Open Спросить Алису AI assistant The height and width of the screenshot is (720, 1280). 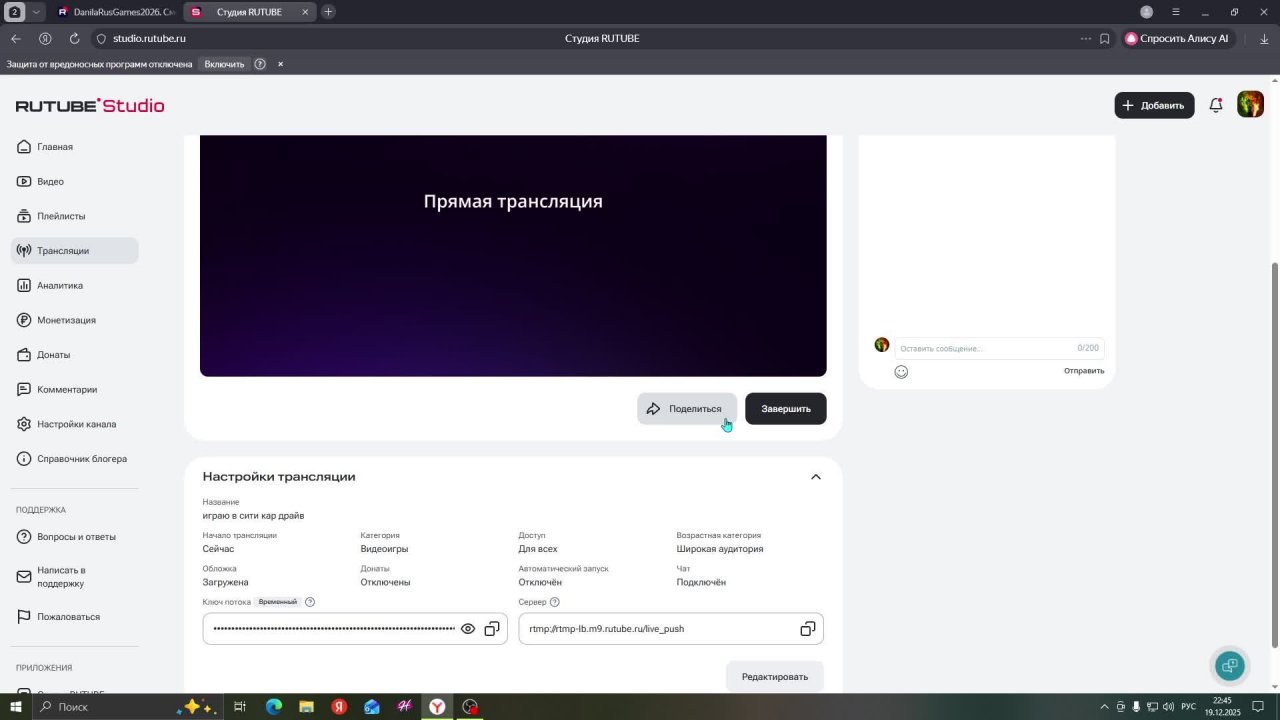point(1178,38)
